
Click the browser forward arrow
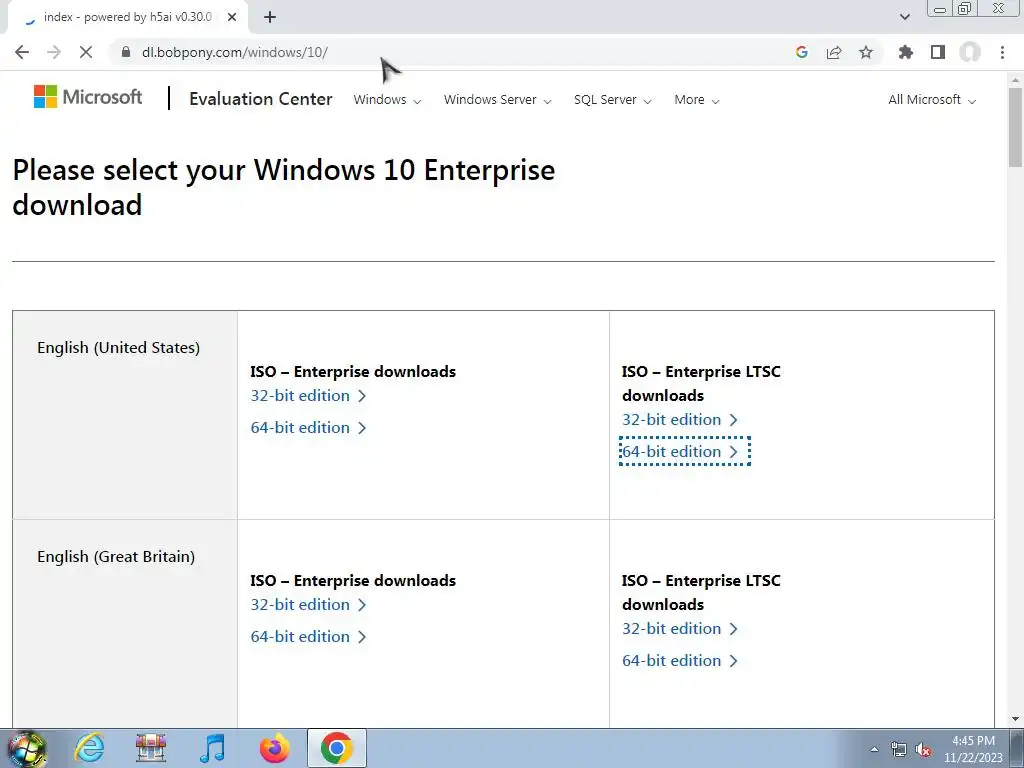pyautogui.click(x=54, y=52)
